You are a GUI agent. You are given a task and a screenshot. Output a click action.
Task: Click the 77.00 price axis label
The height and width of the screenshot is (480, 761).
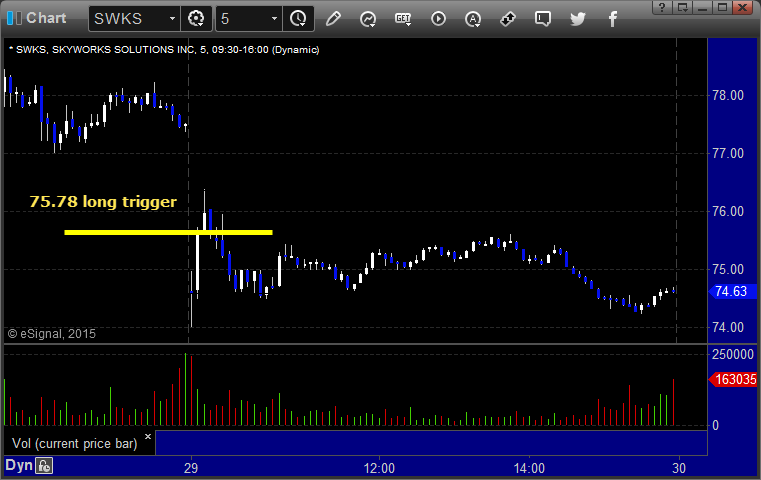[728, 153]
